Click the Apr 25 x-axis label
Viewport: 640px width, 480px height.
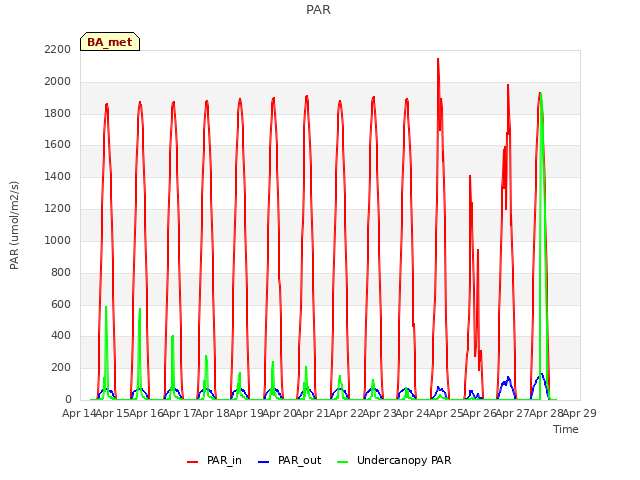[446, 413]
